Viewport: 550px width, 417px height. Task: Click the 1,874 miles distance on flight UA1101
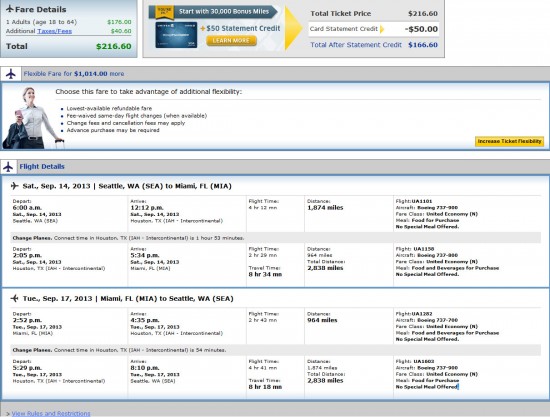325,208
